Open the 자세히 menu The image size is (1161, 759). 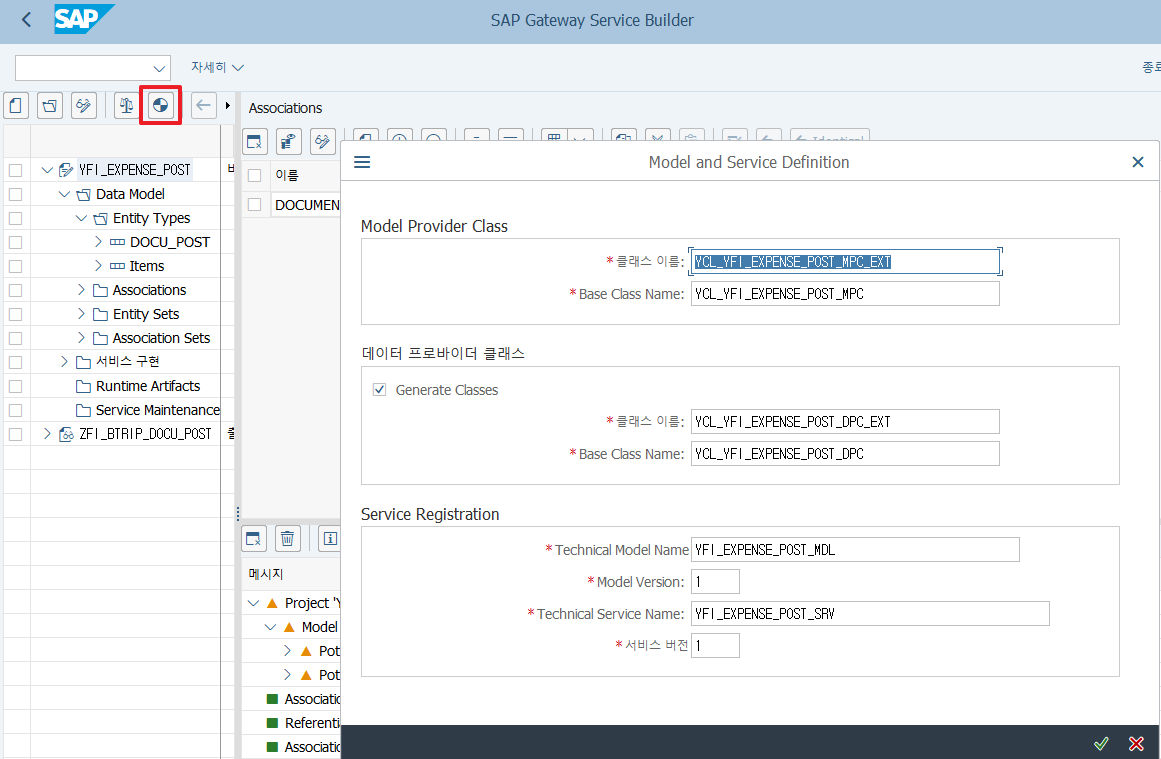pyautogui.click(x=217, y=67)
